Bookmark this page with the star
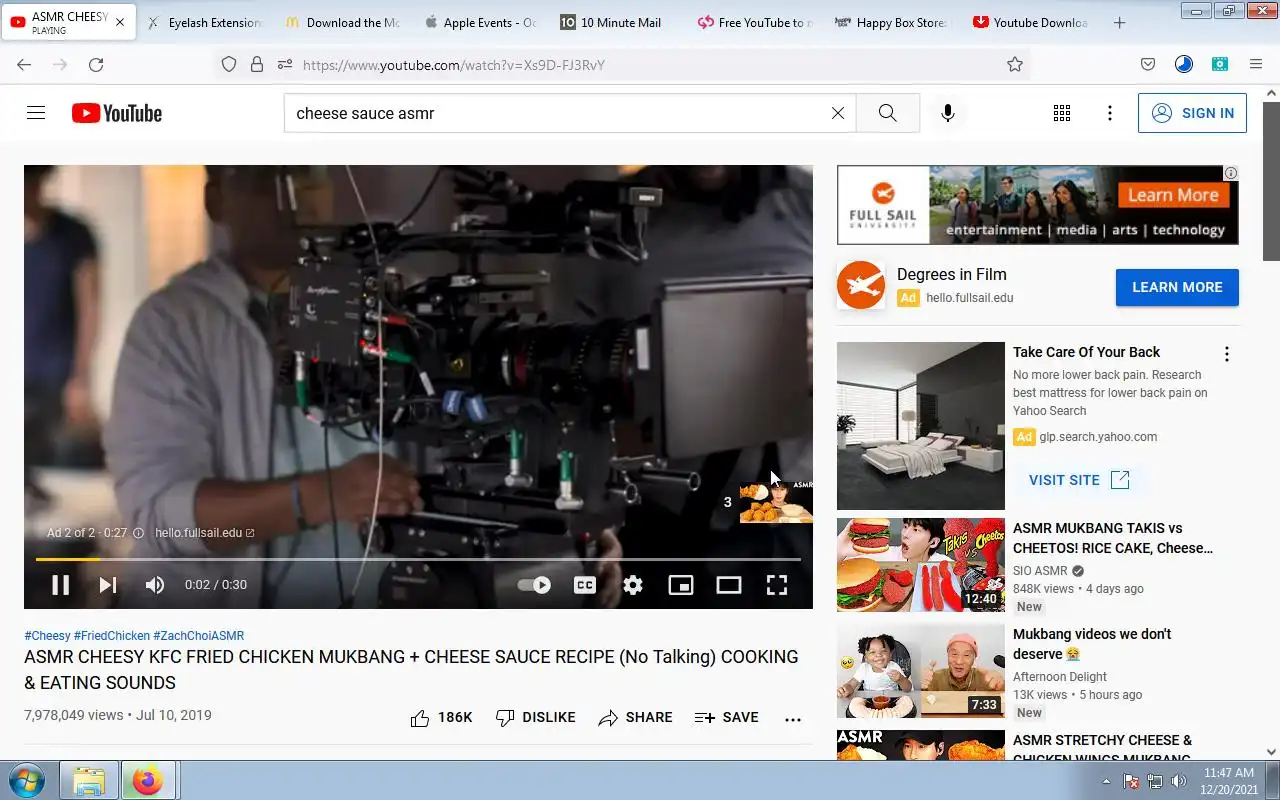This screenshot has height=800, width=1280. click(1015, 64)
